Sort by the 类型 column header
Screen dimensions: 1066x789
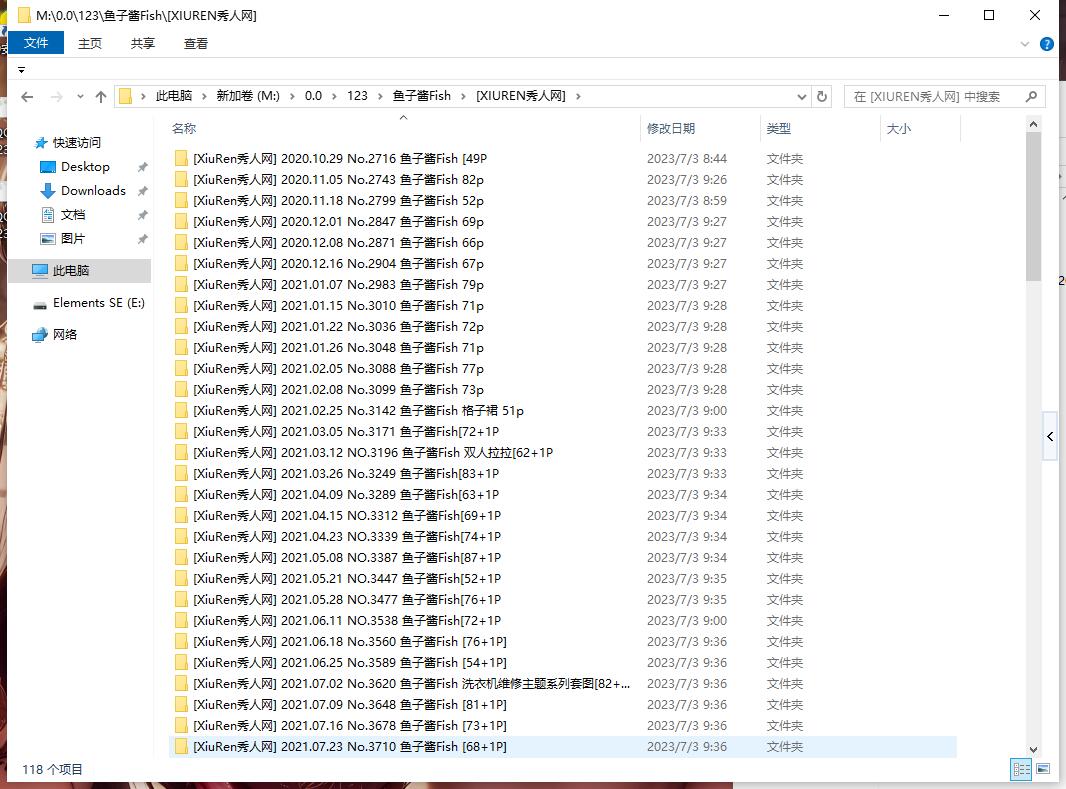tap(778, 128)
